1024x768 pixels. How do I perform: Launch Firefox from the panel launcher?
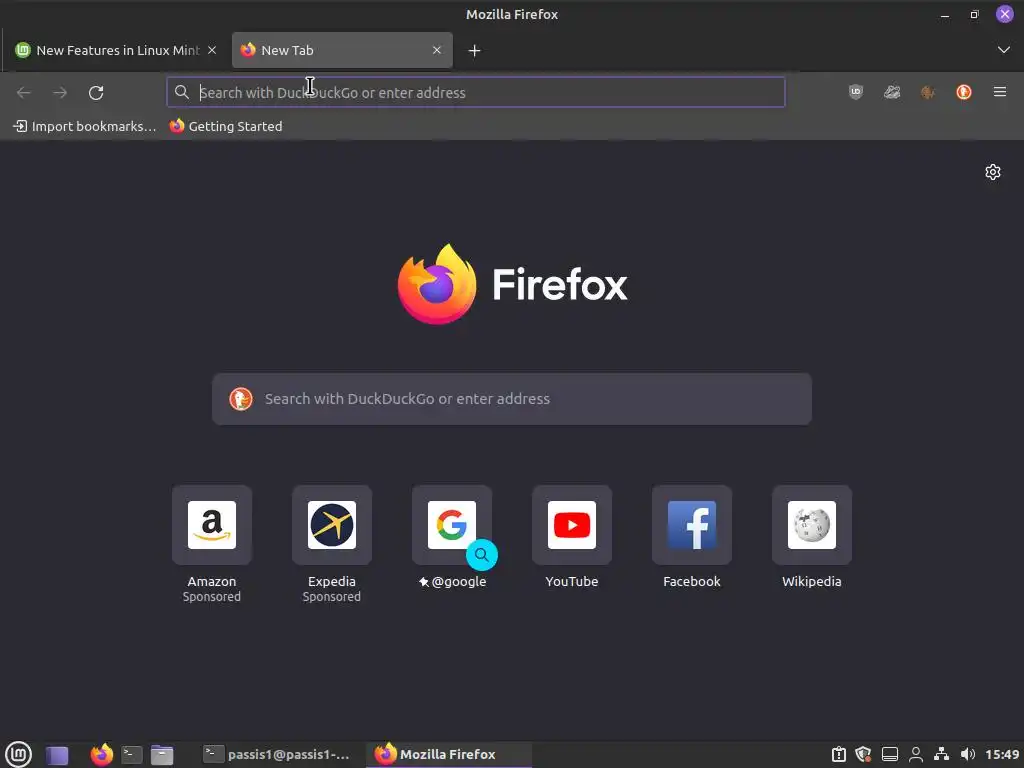click(101, 754)
